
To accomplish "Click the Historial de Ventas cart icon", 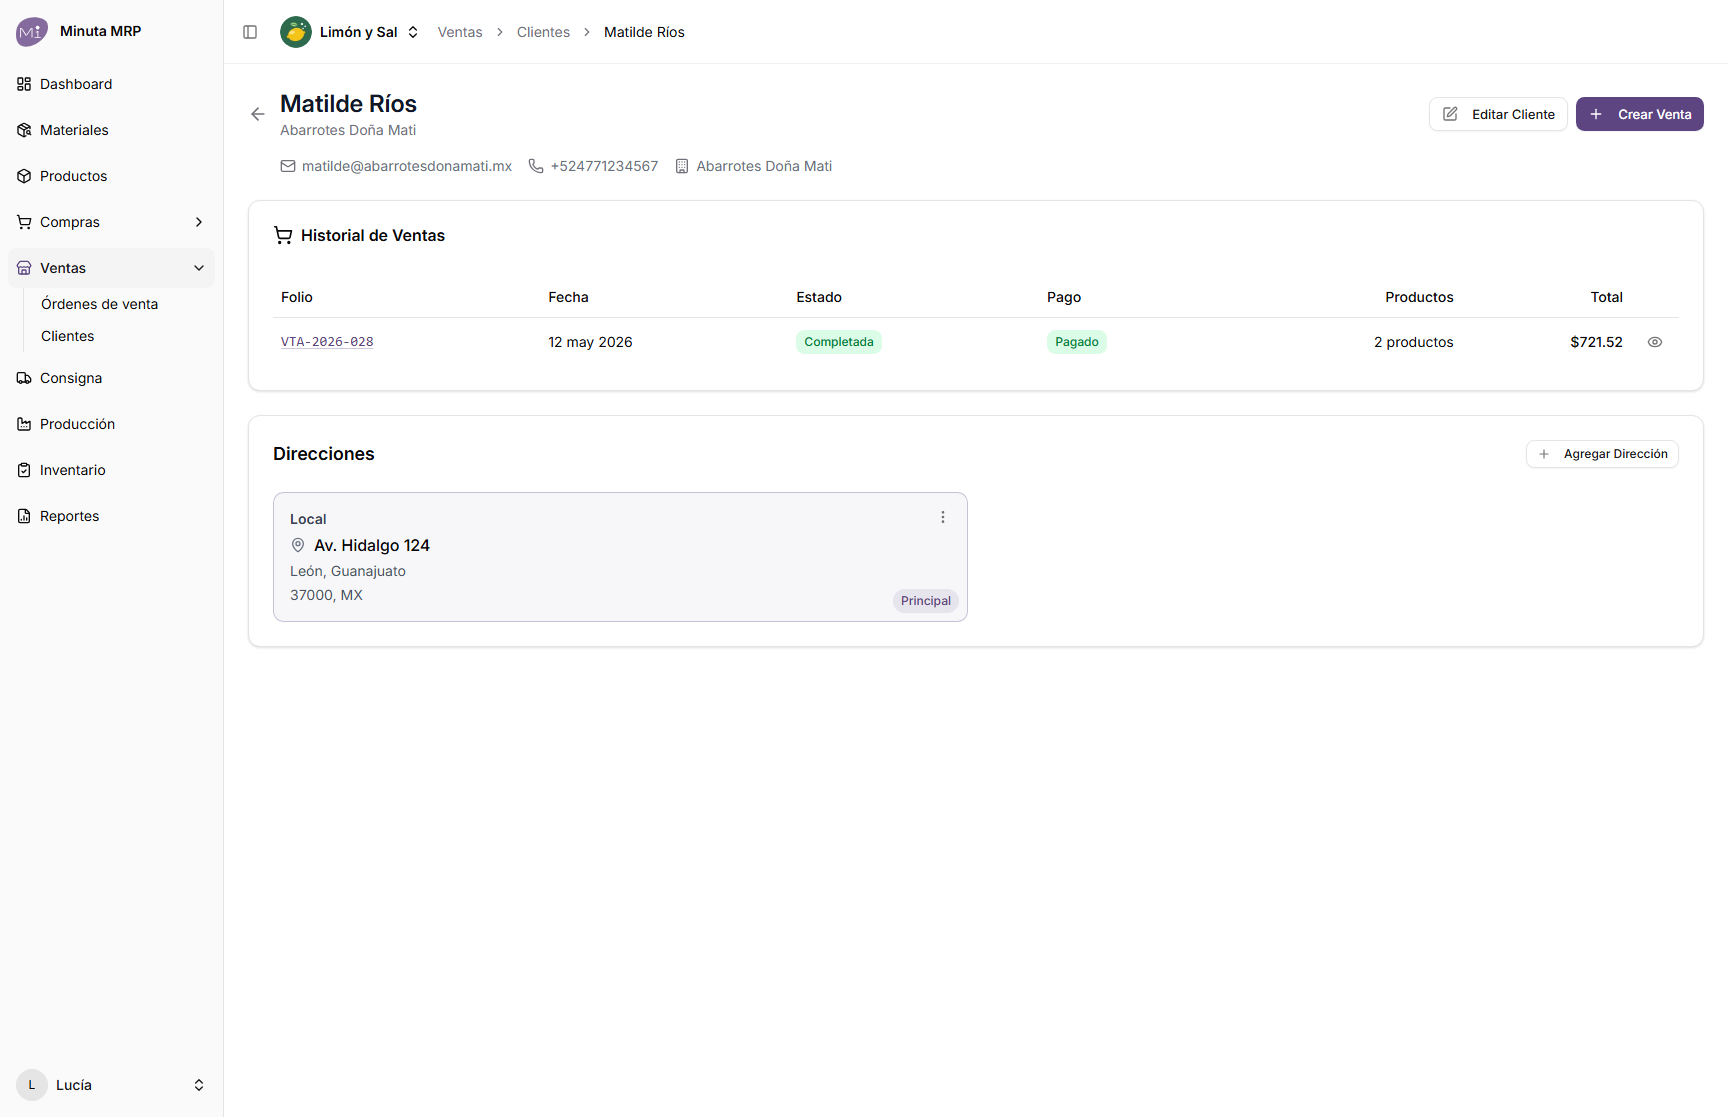I will pyautogui.click(x=283, y=235).
